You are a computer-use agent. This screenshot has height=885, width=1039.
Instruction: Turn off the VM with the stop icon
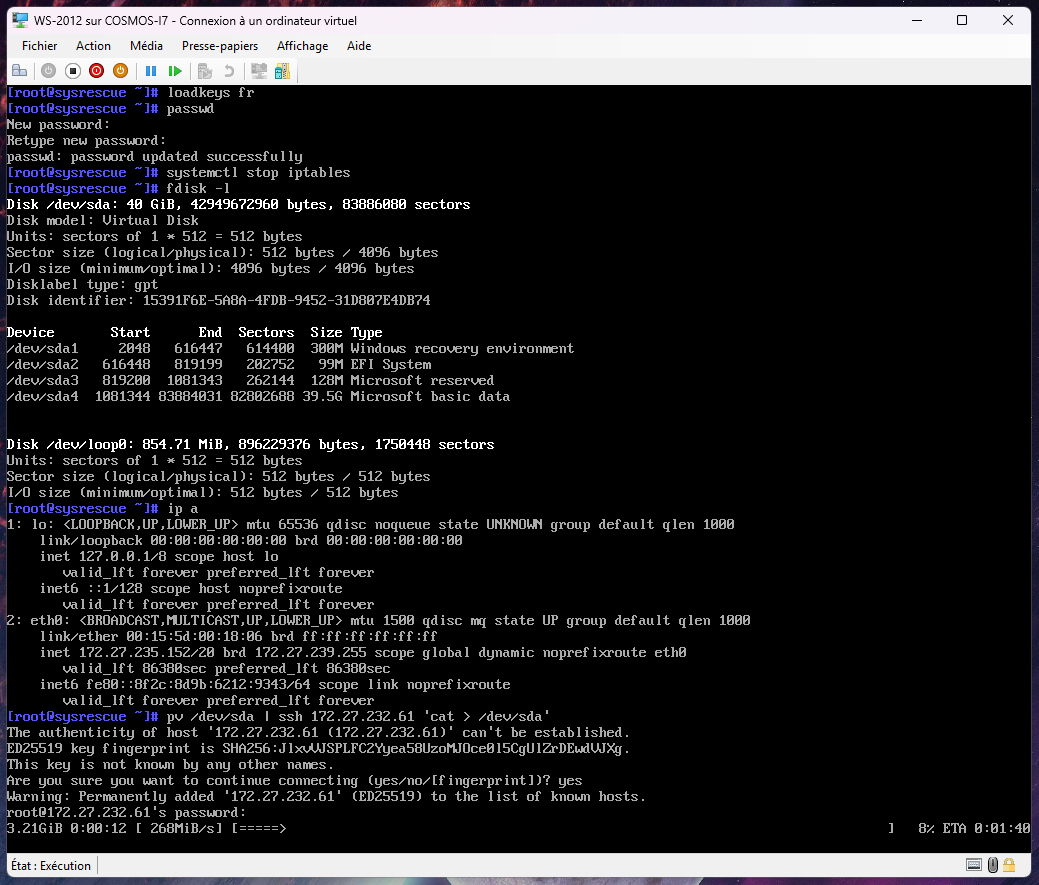72,71
